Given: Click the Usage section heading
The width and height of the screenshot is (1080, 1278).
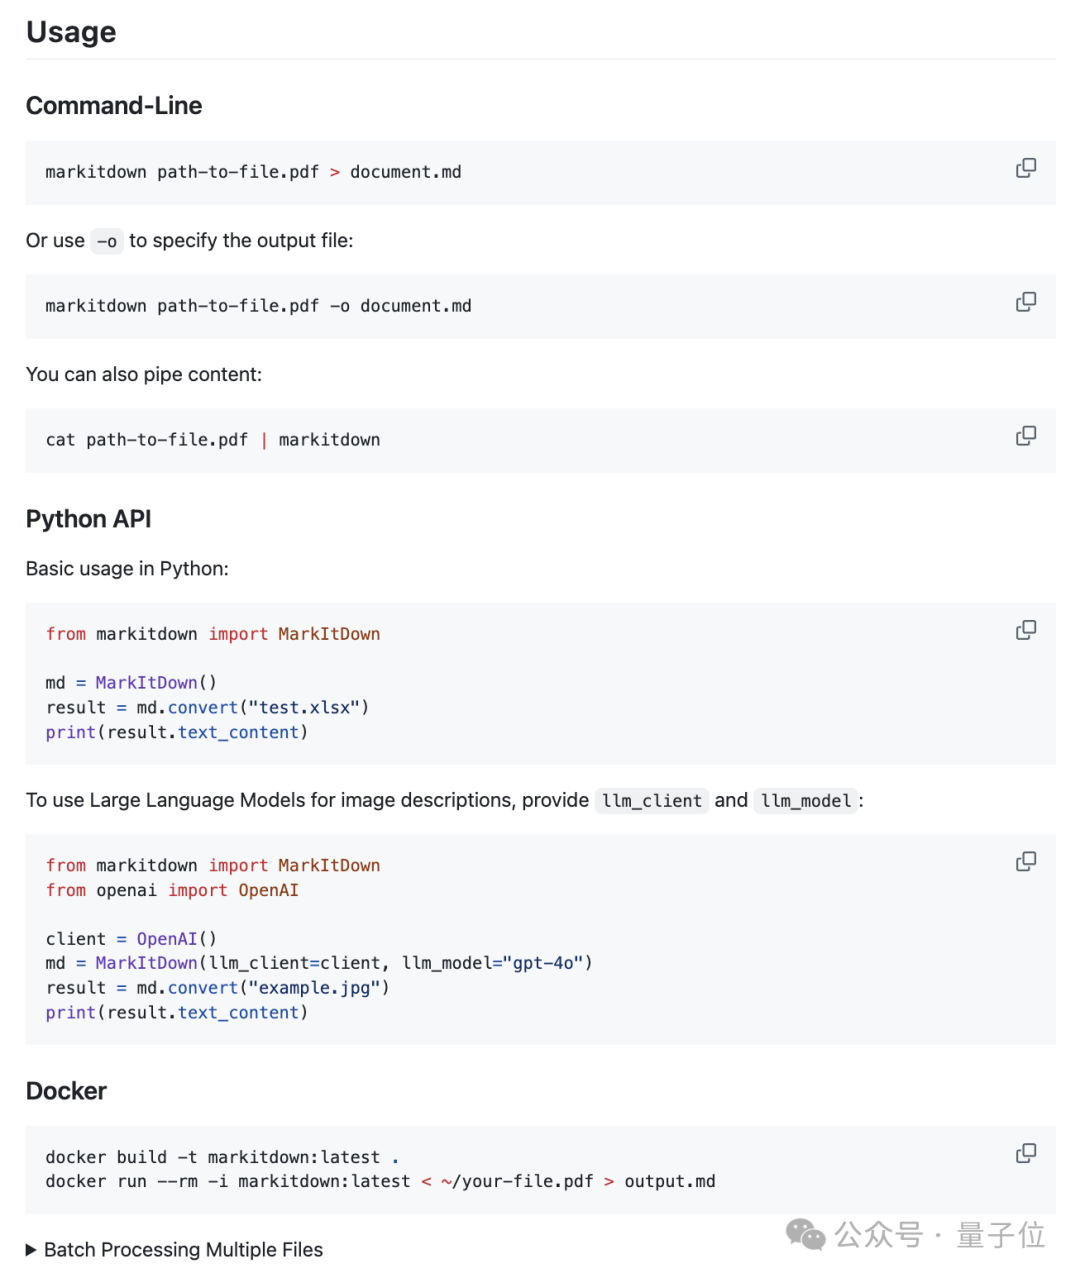Looking at the screenshot, I should [x=71, y=32].
